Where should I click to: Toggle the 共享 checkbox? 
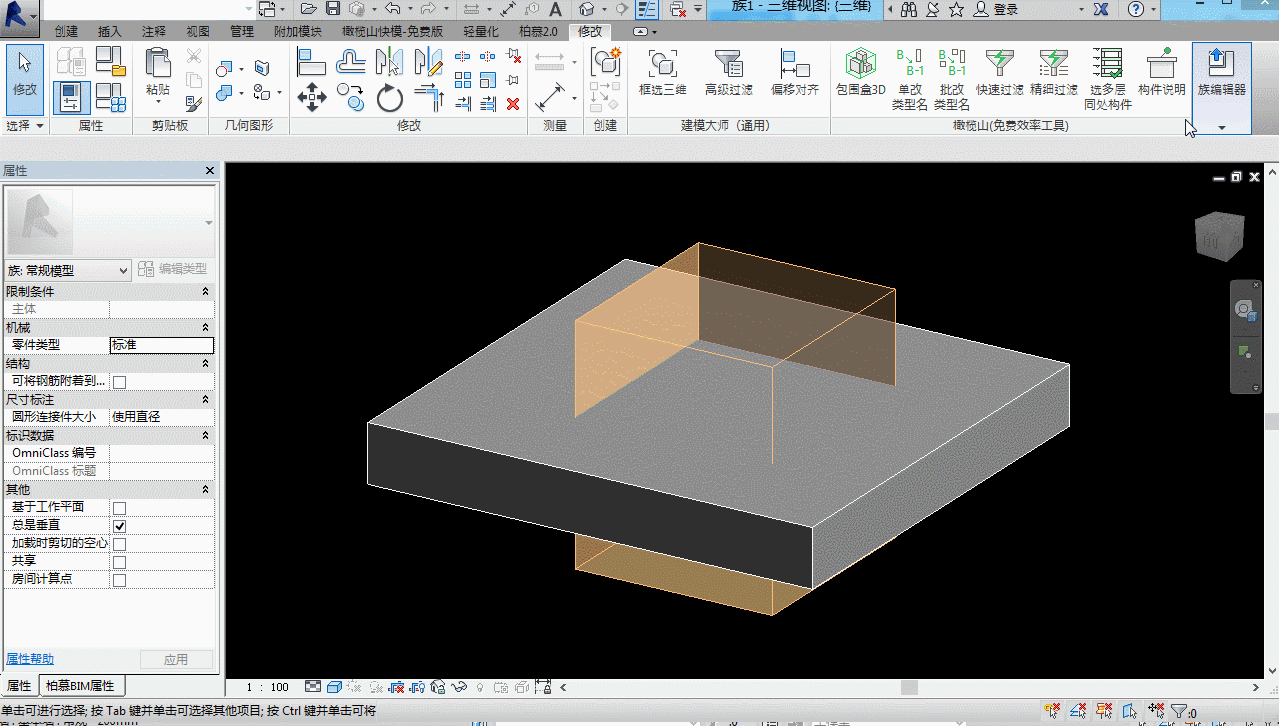coord(119,561)
